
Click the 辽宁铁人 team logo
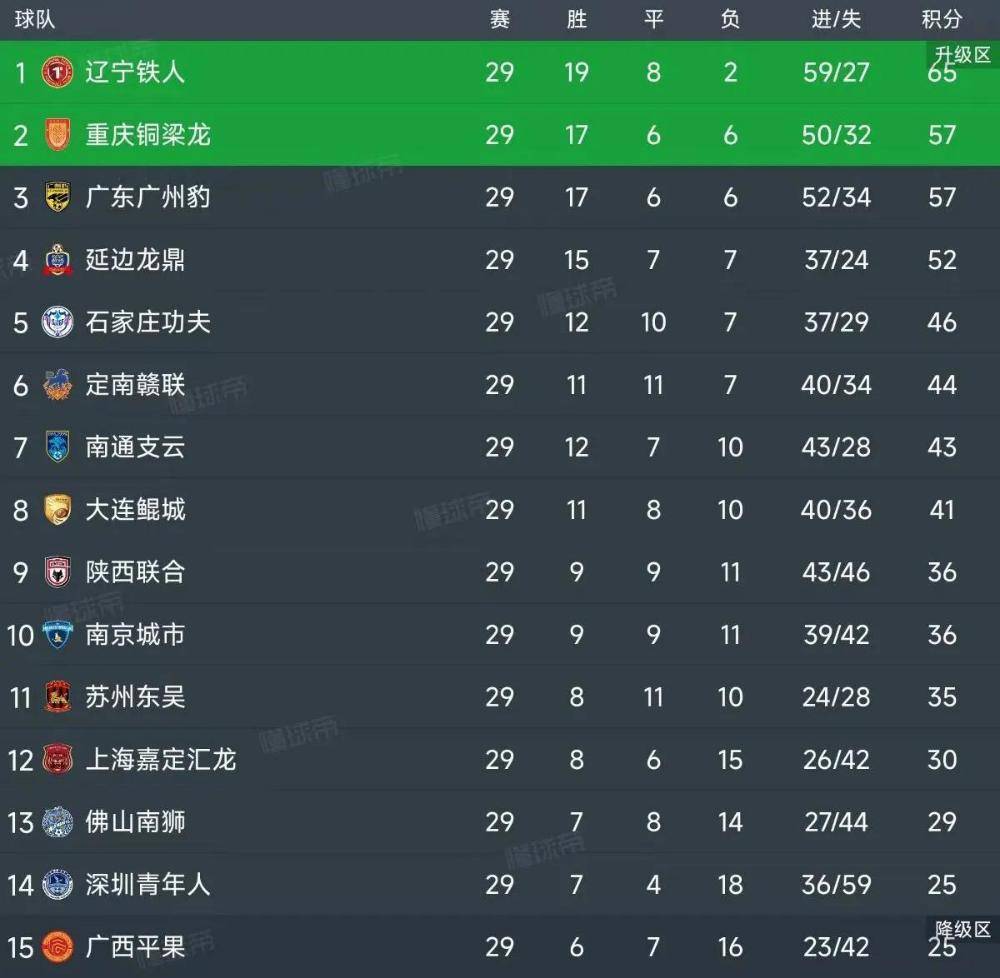(57, 72)
